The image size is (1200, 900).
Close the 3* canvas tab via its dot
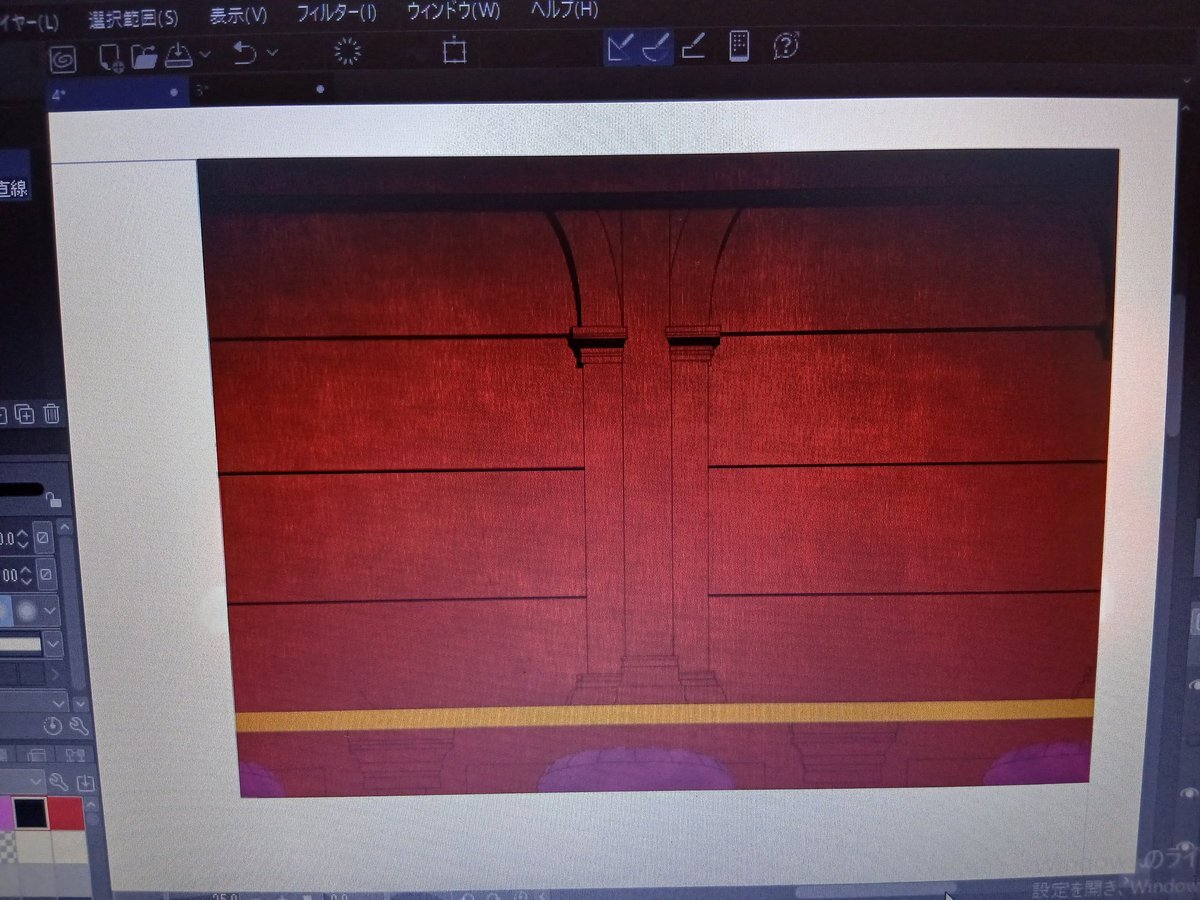coord(320,89)
